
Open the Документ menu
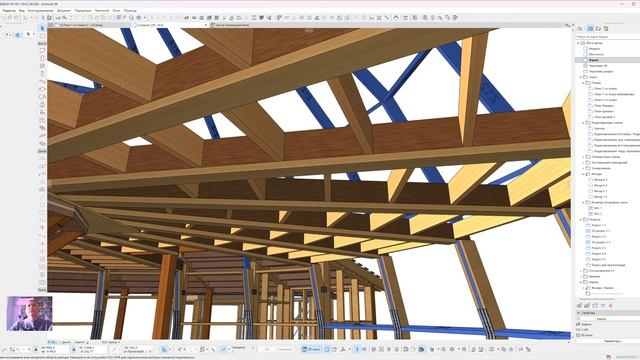[64, 10]
